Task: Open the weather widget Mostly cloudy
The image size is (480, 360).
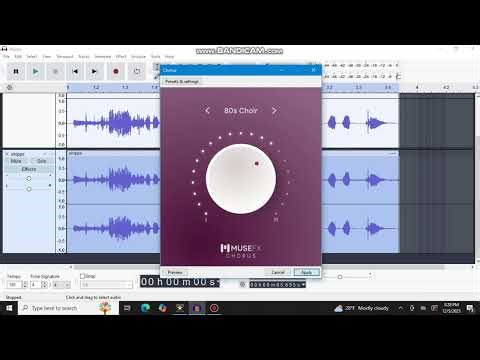Action: pos(362,308)
